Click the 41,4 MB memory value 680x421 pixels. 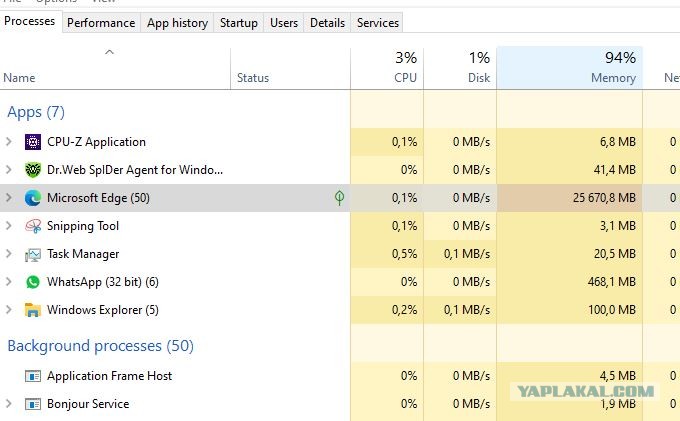coord(615,170)
